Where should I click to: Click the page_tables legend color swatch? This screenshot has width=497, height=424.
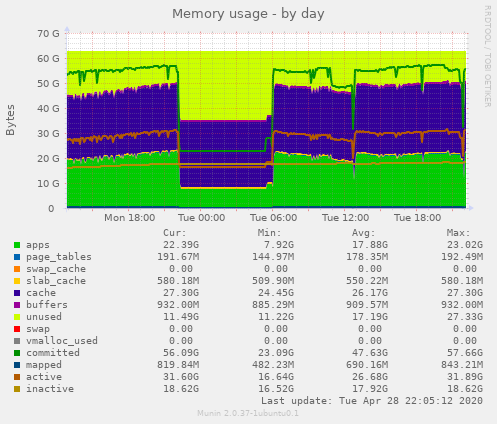17,257
